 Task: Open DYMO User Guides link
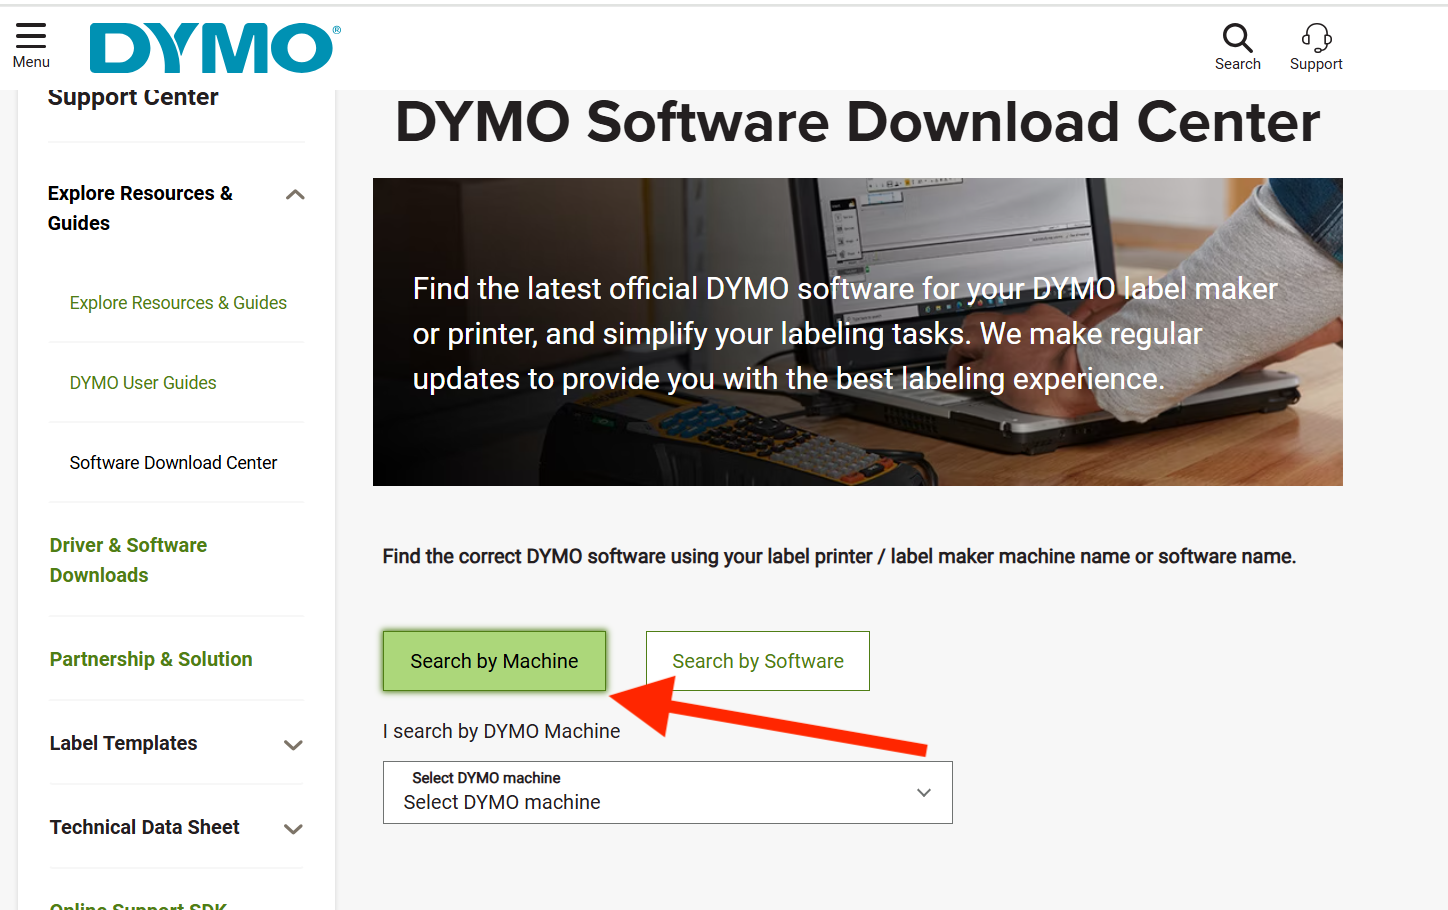point(143,383)
